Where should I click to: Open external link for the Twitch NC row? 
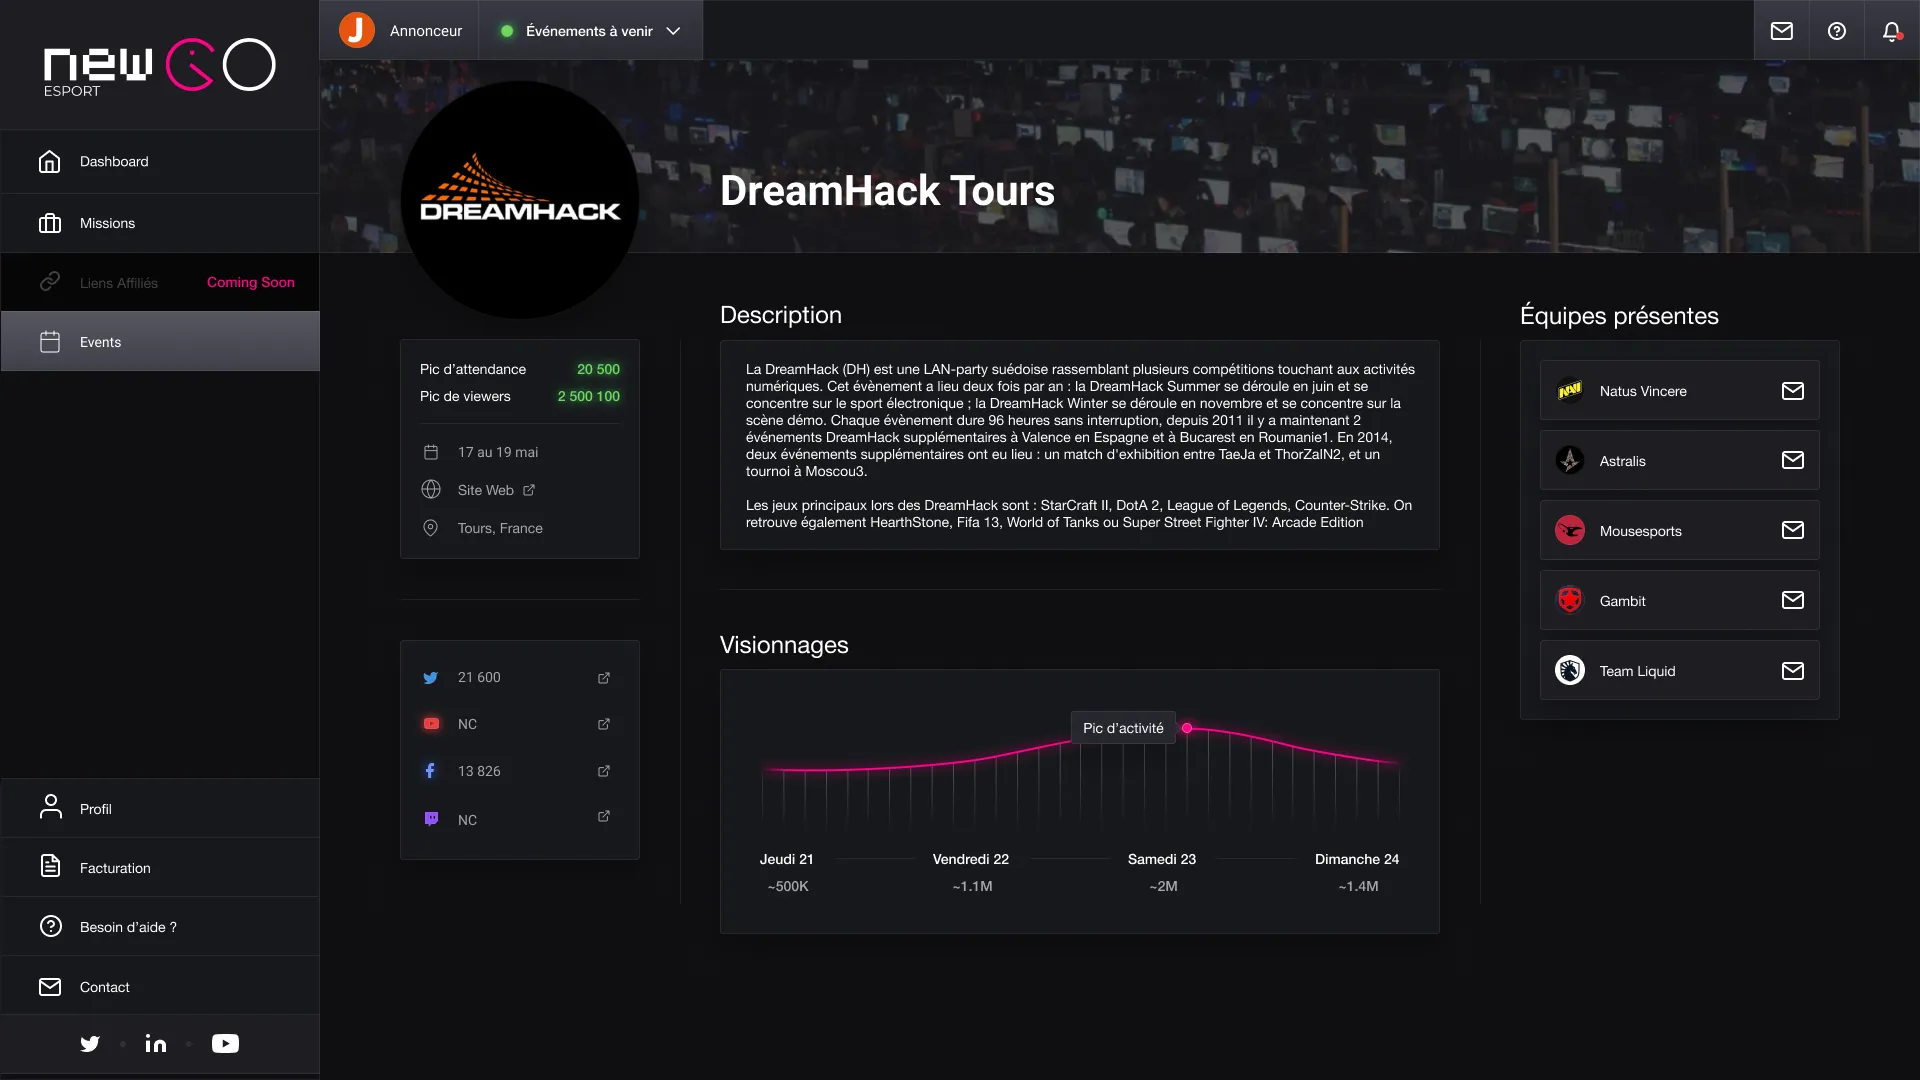pos(604,817)
